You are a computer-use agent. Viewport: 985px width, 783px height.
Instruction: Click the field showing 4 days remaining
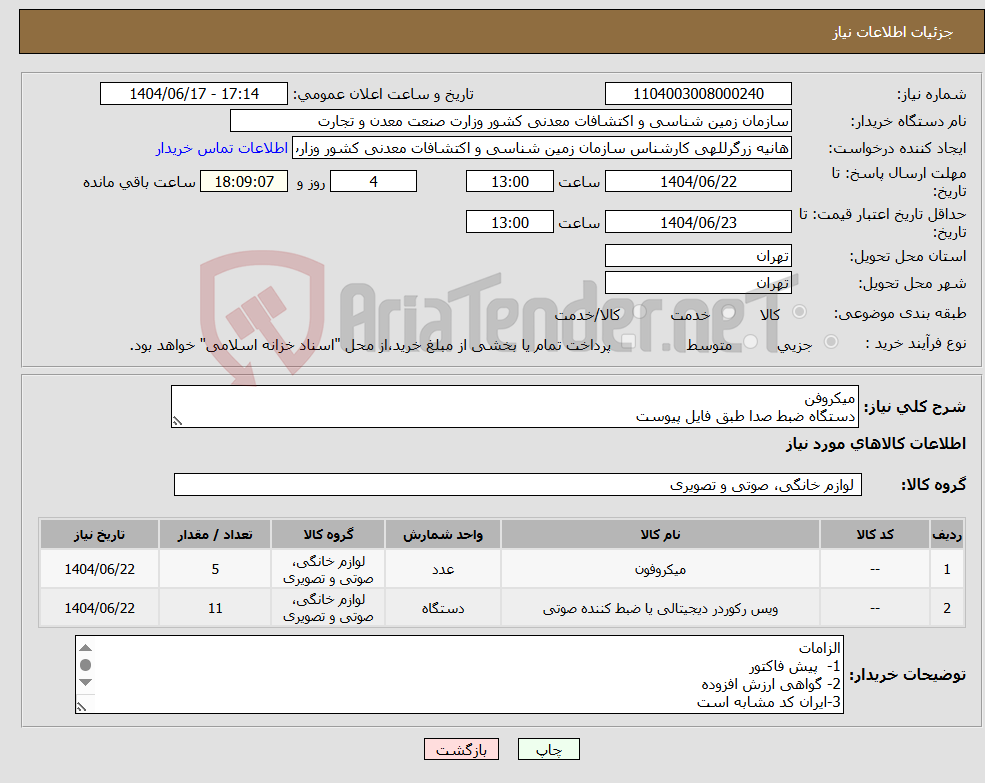pos(373,181)
